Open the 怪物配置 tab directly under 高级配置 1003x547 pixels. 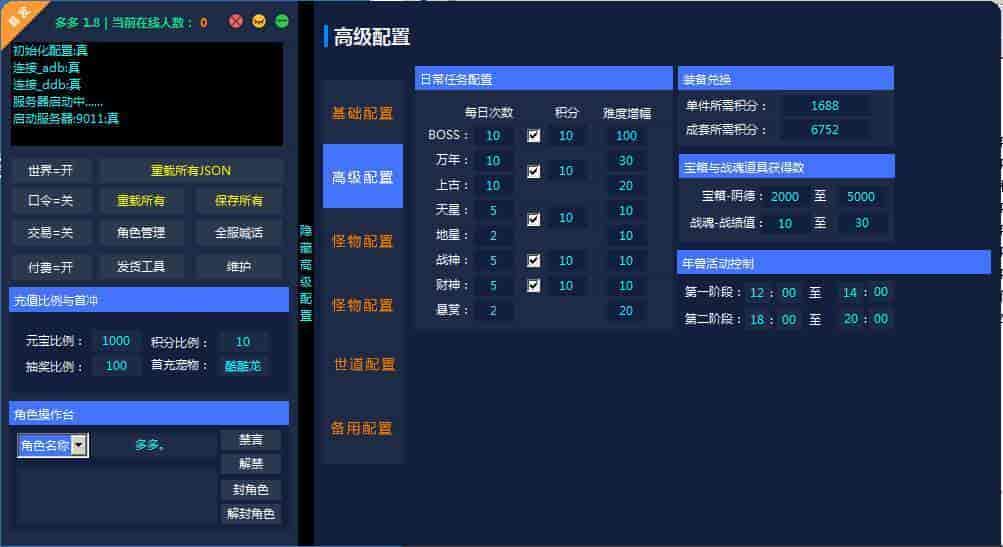[363, 241]
